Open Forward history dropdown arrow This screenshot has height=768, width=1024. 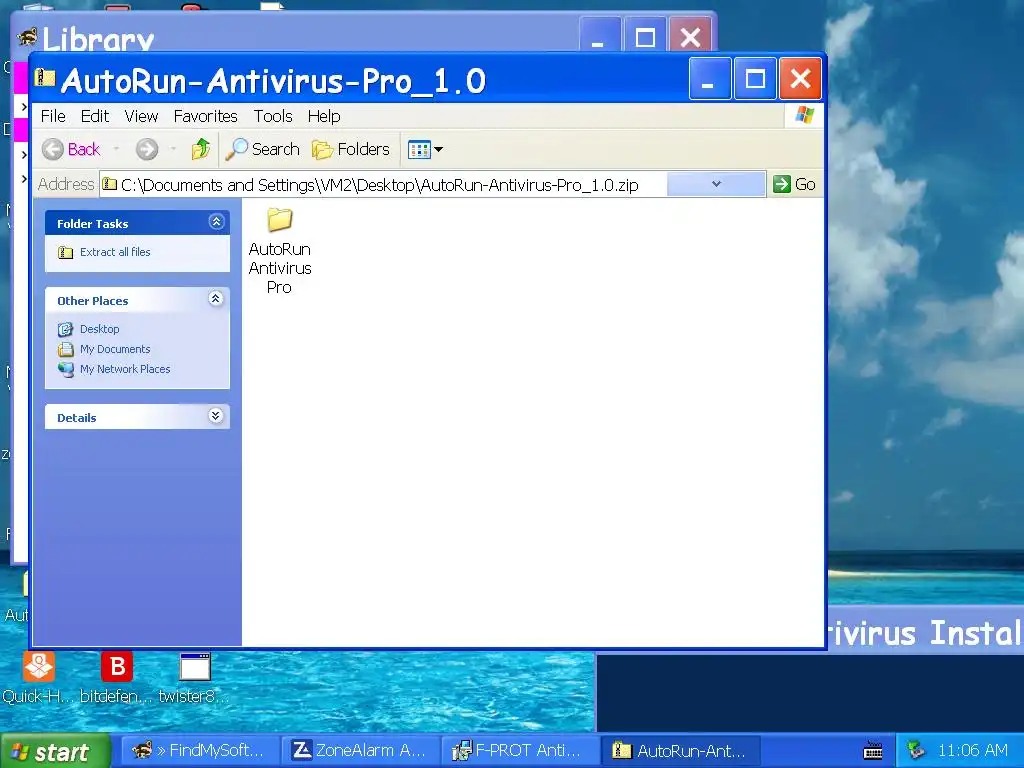(x=173, y=150)
